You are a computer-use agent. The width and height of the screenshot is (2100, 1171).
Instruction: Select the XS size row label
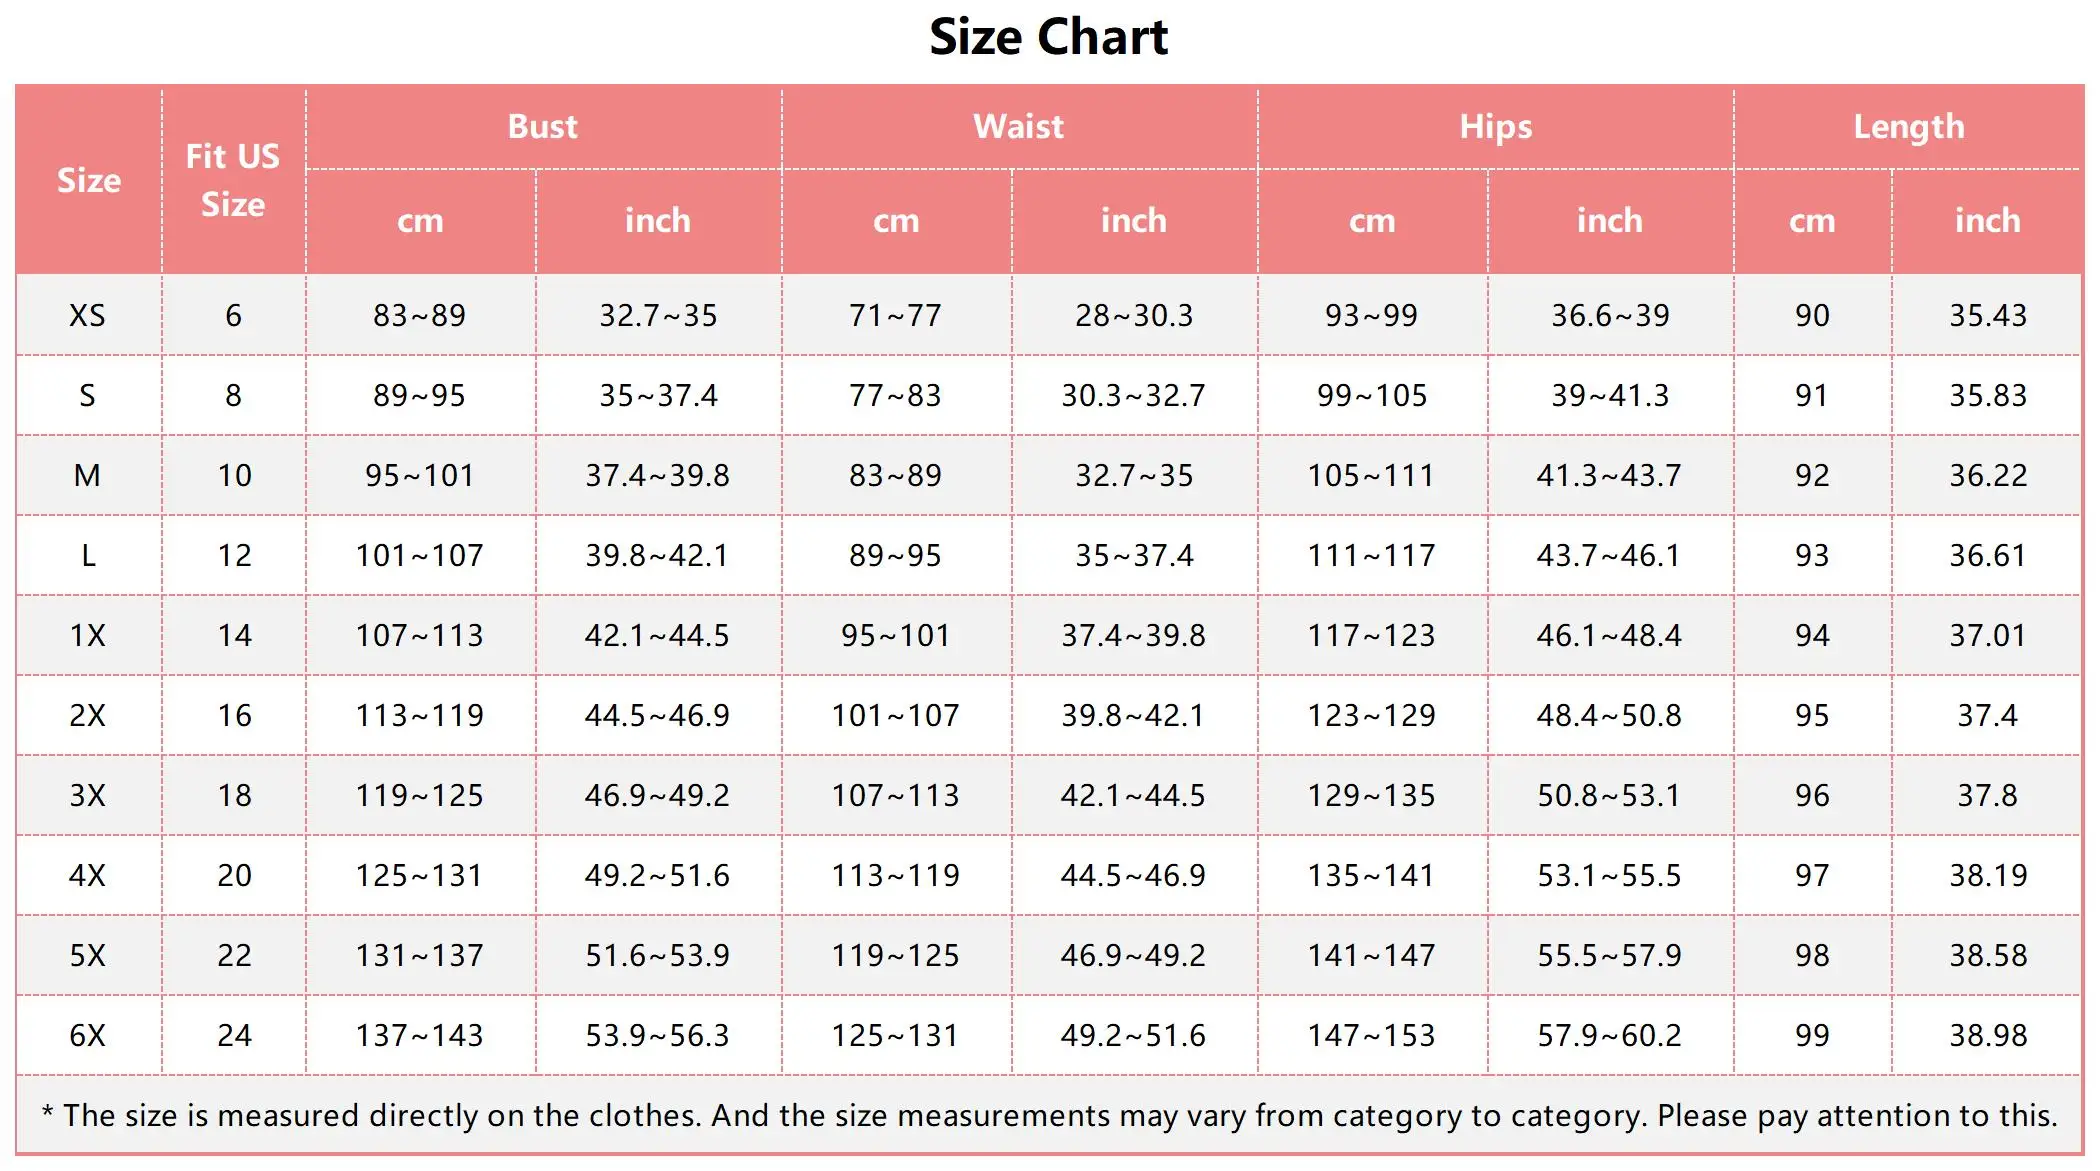[88, 316]
